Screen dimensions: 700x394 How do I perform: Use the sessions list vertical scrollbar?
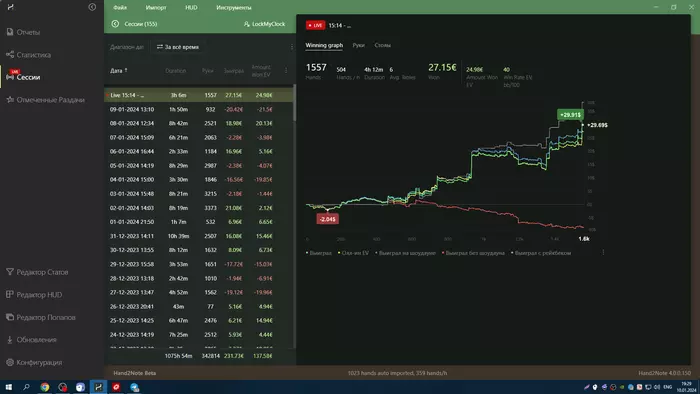(x=294, y=104)
